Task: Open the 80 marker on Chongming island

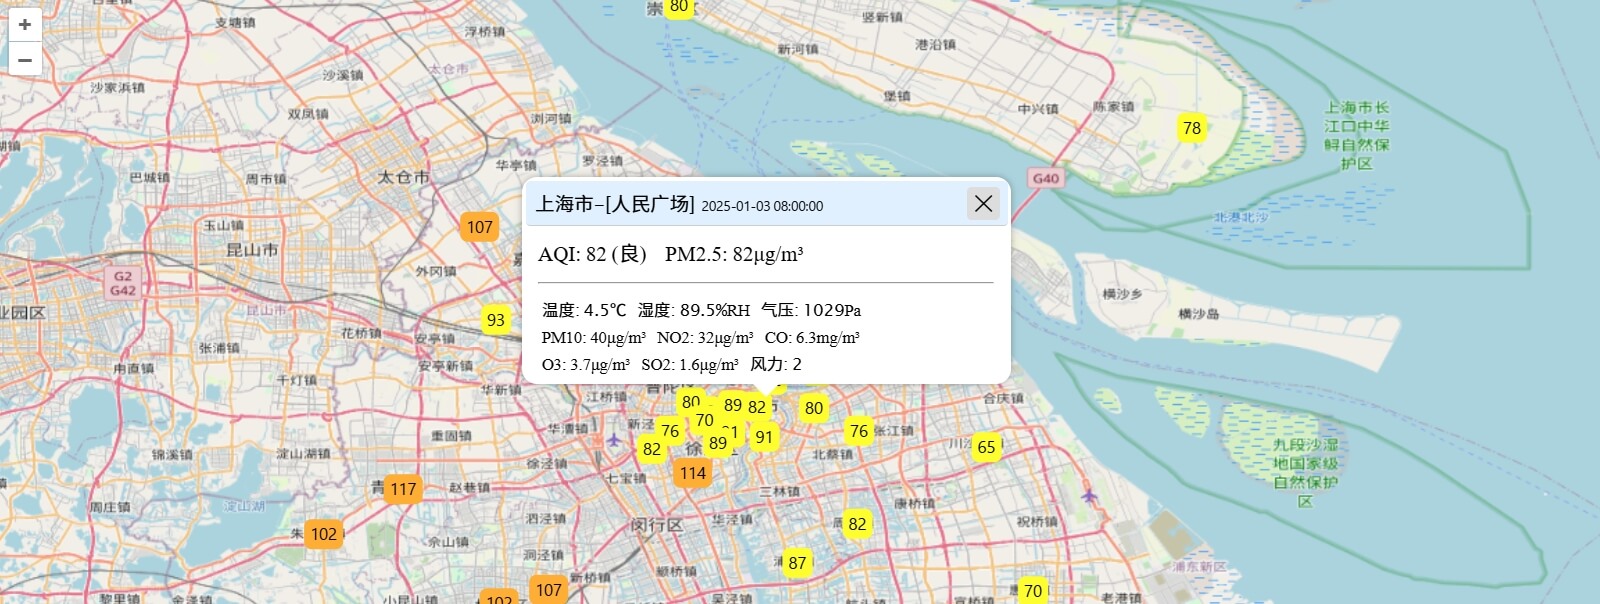Action: [679, 8]
